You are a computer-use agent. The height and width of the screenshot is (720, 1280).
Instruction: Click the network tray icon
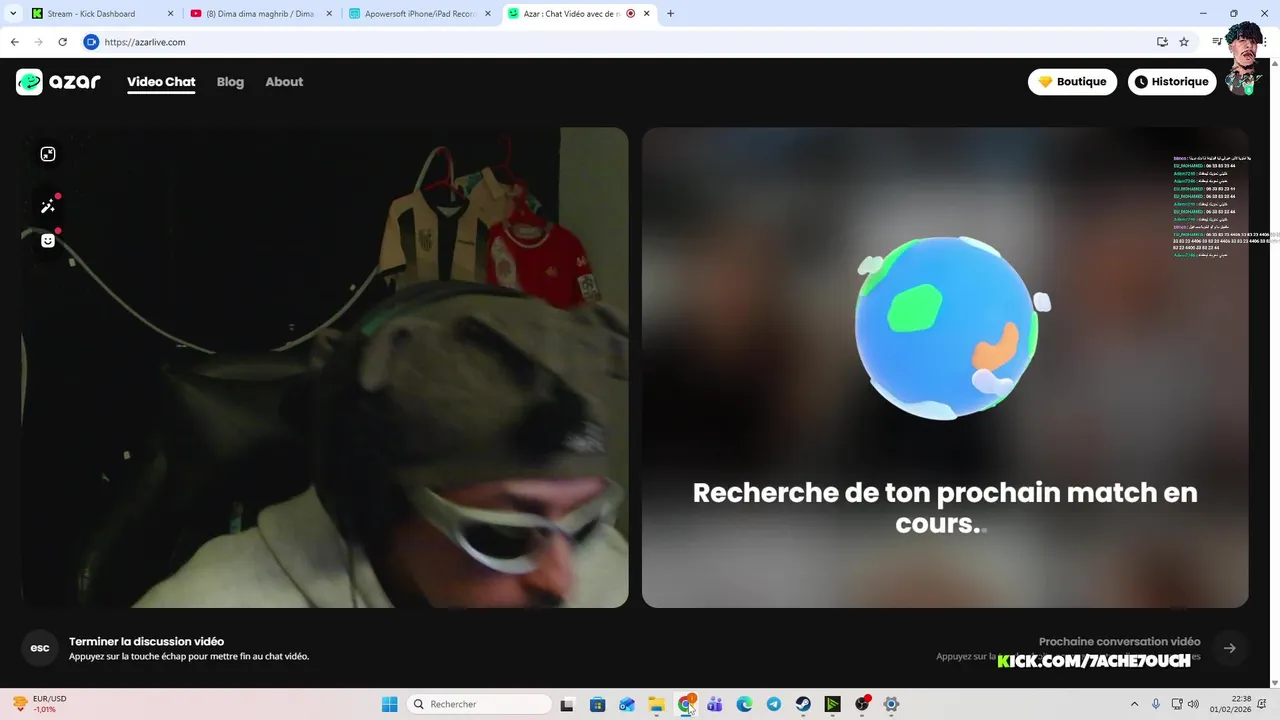pos(1177,704)
